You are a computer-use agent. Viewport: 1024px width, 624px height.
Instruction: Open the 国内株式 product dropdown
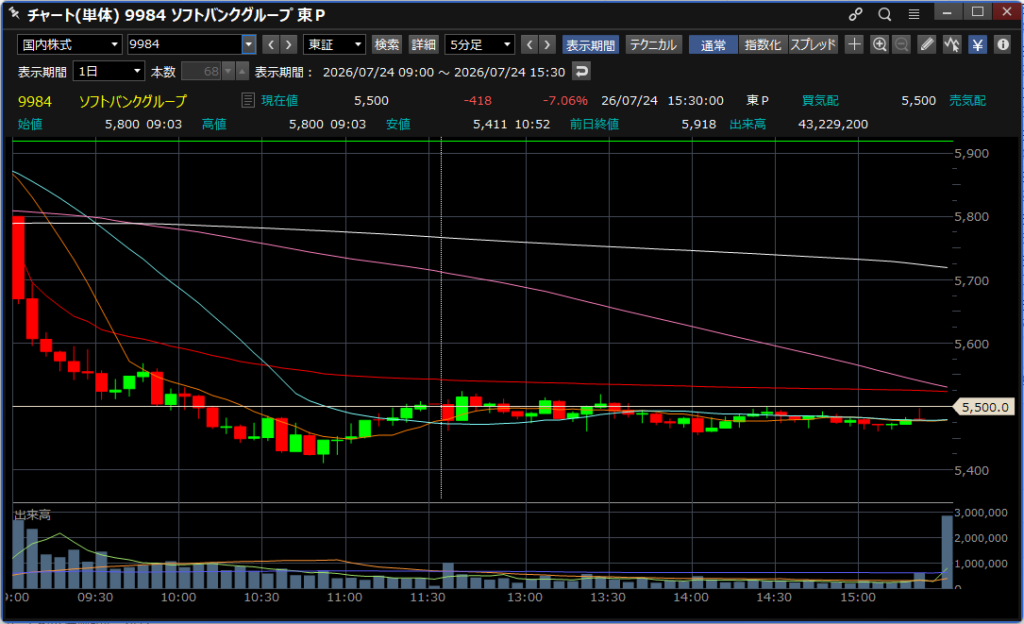click(70, 44)
